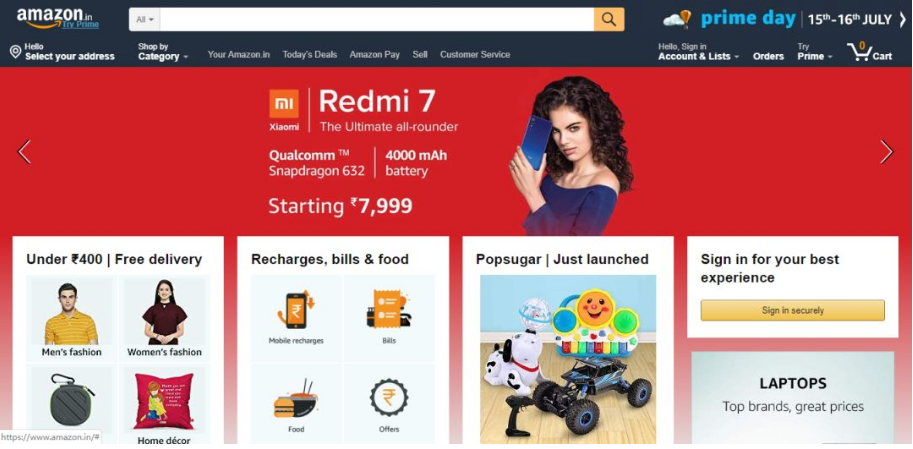Open the All search category dropdown
Image resolution: width=913 pixels, height=449 pixels.
[145, 19]
